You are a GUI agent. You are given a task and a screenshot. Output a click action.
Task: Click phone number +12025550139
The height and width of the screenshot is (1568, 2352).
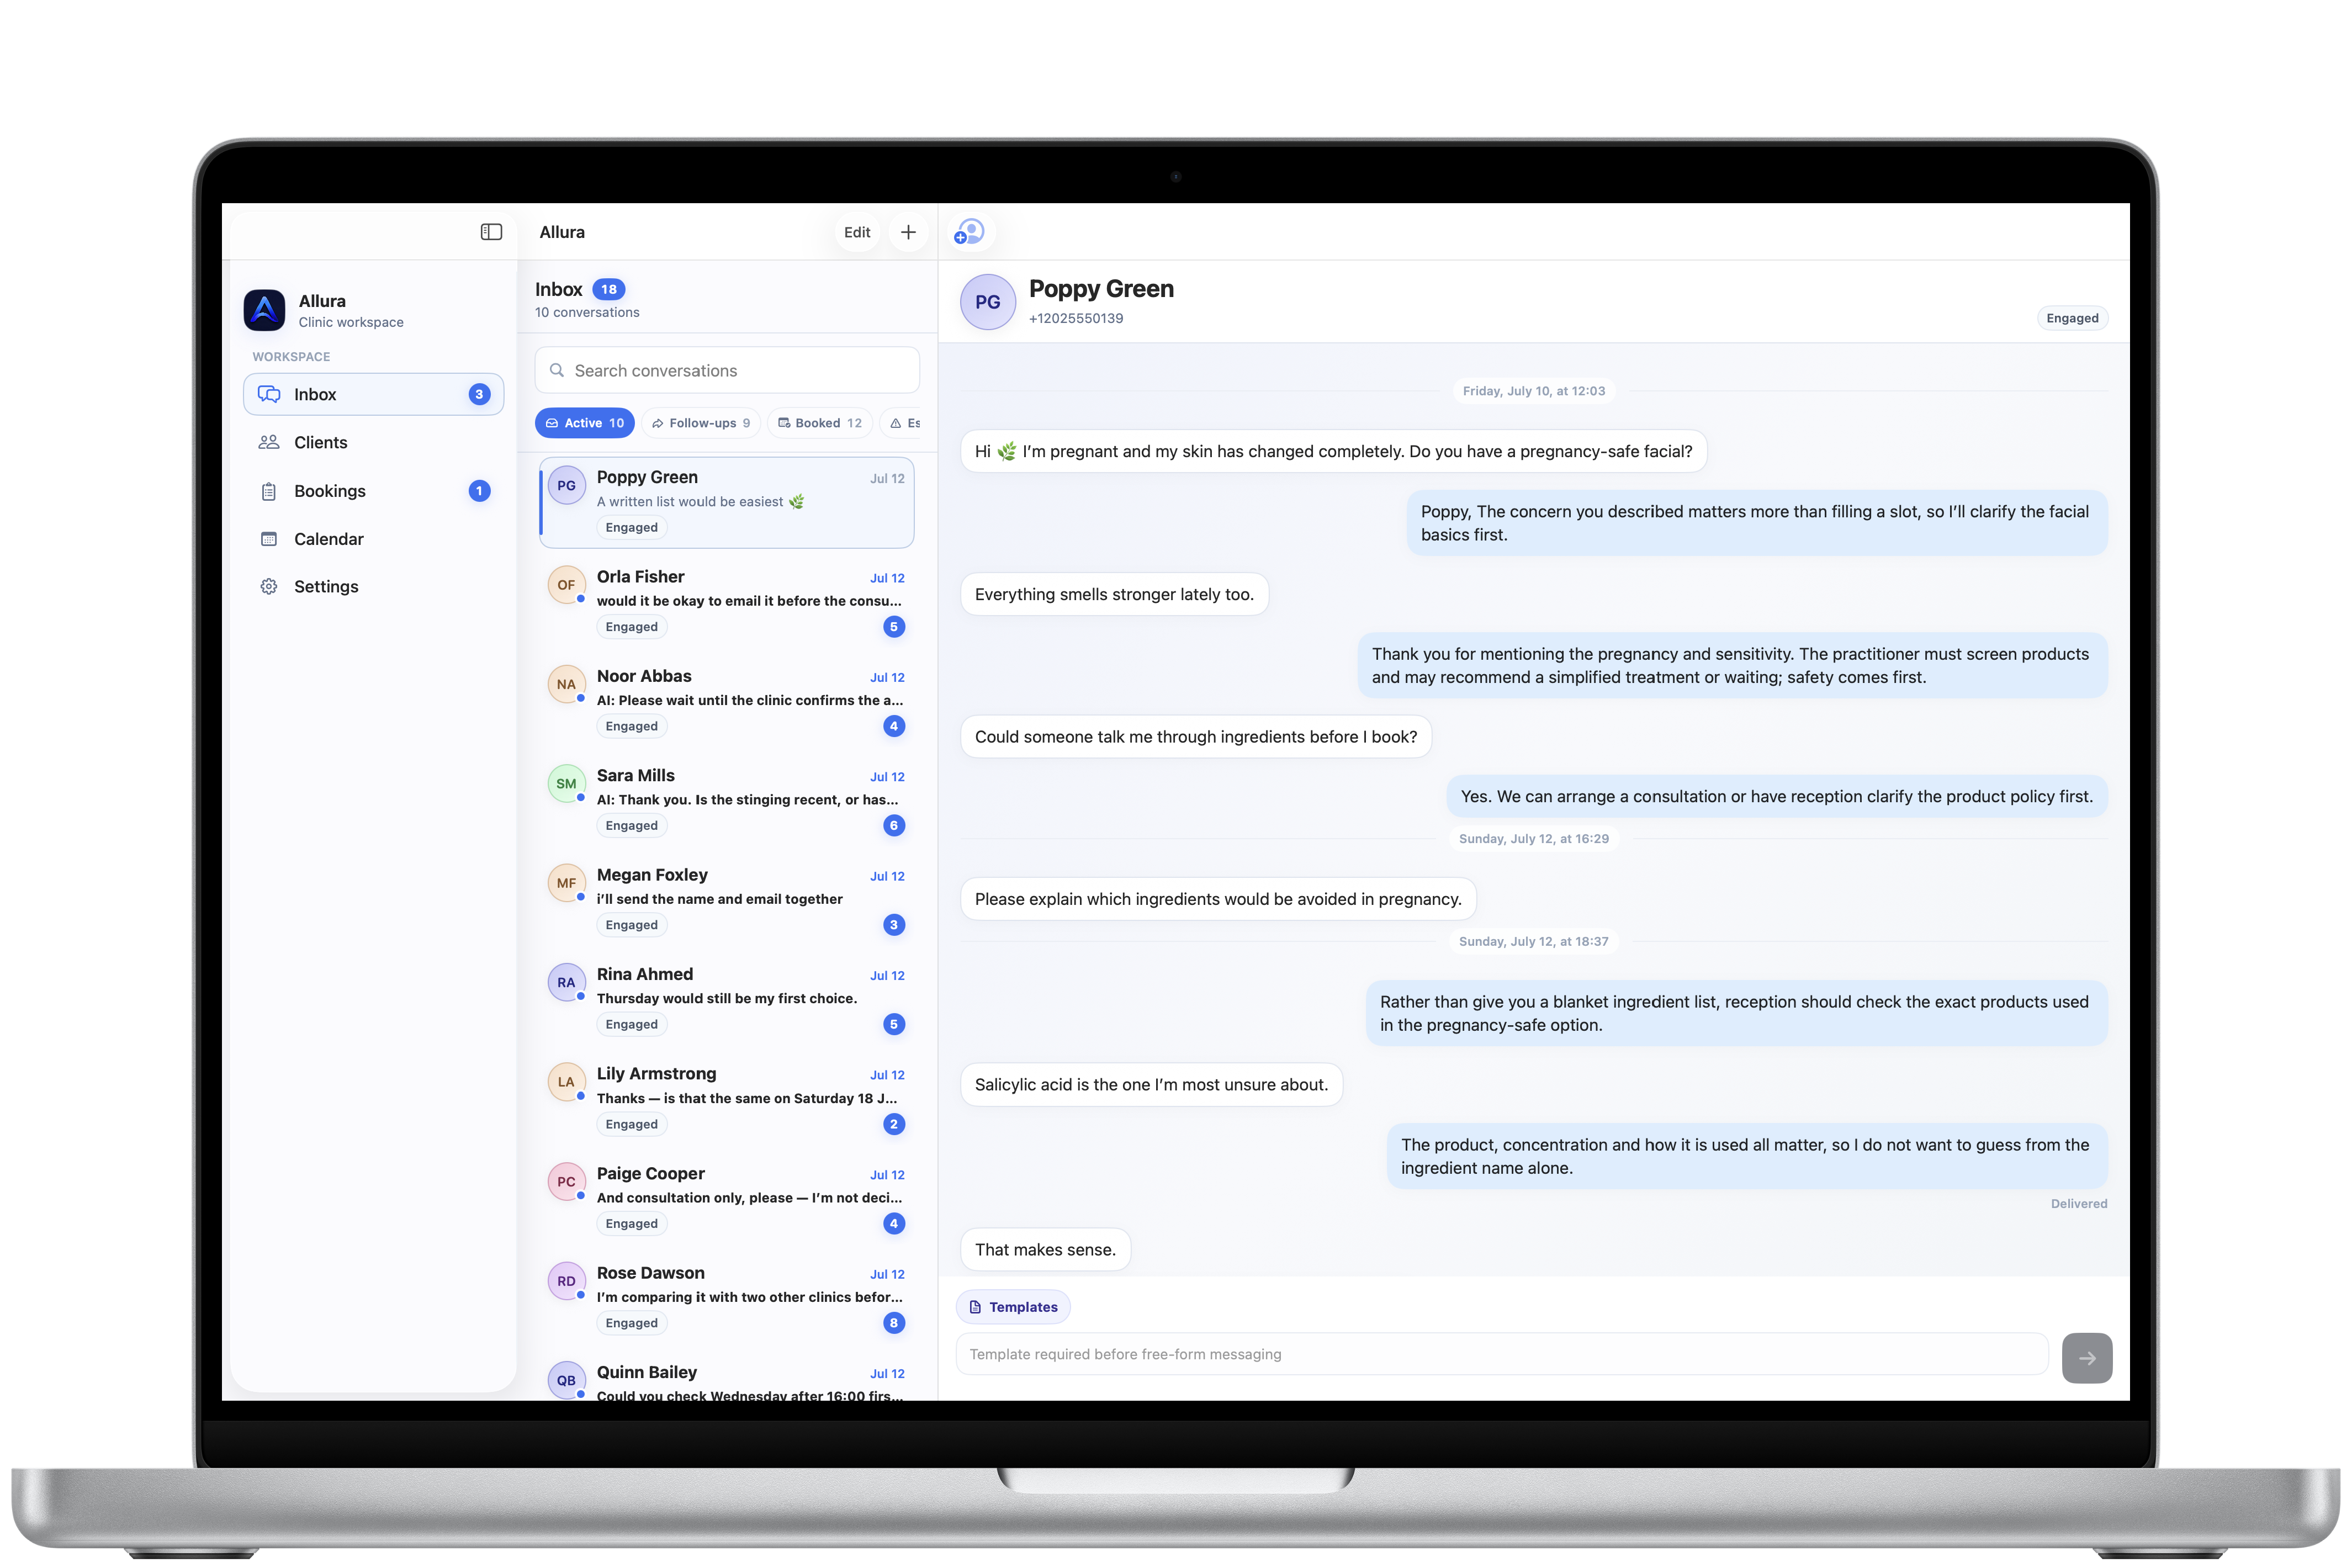click(1076, 318)
